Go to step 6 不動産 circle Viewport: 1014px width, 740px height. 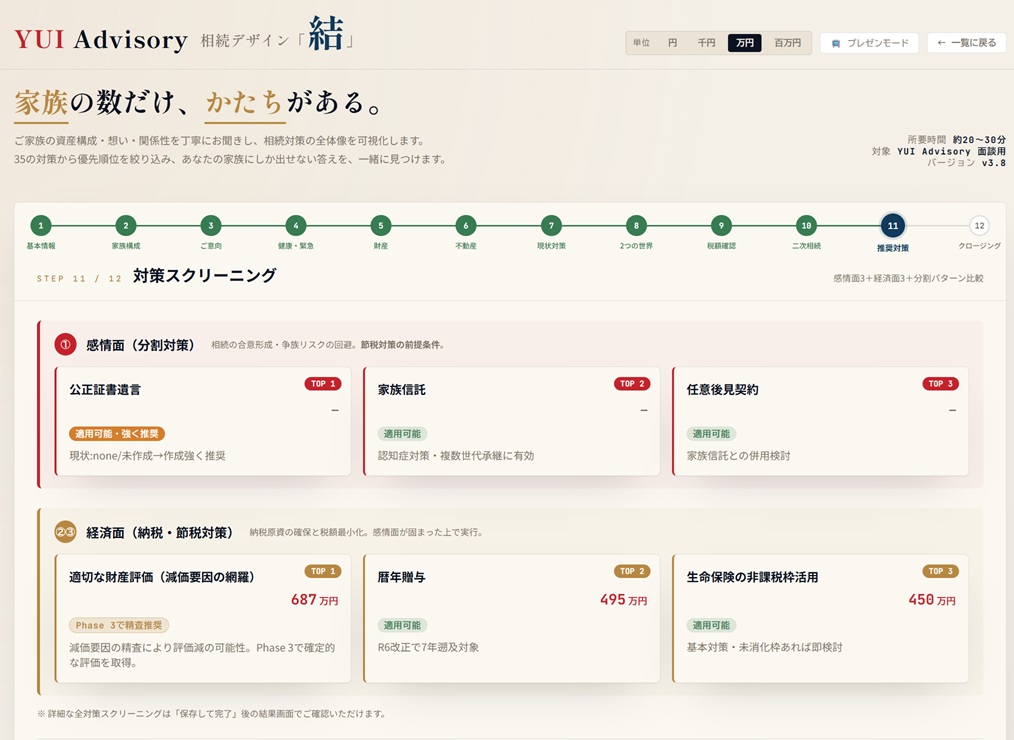click(466, 226)
